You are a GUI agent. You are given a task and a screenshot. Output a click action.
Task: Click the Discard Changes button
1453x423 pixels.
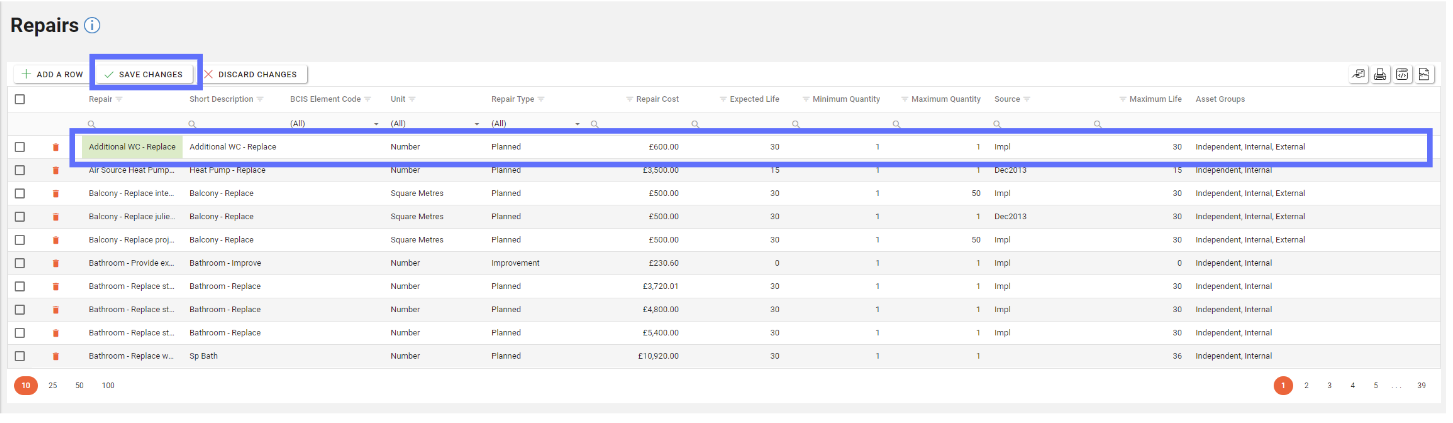click(x=251, y=74)
